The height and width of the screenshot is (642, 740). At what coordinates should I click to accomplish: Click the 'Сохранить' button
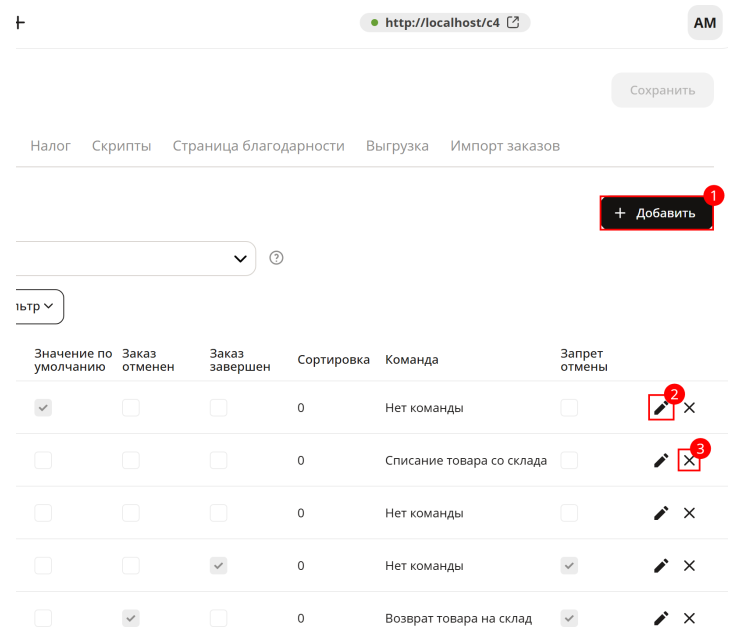(662, 90)
